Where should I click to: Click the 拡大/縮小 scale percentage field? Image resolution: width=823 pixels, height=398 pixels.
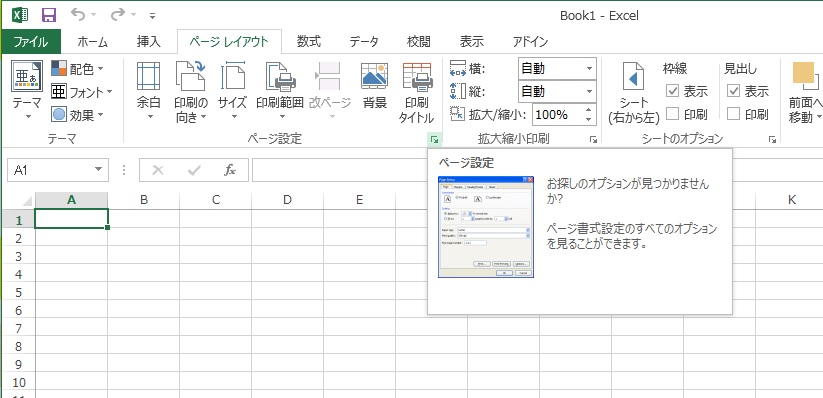point(557,114)
